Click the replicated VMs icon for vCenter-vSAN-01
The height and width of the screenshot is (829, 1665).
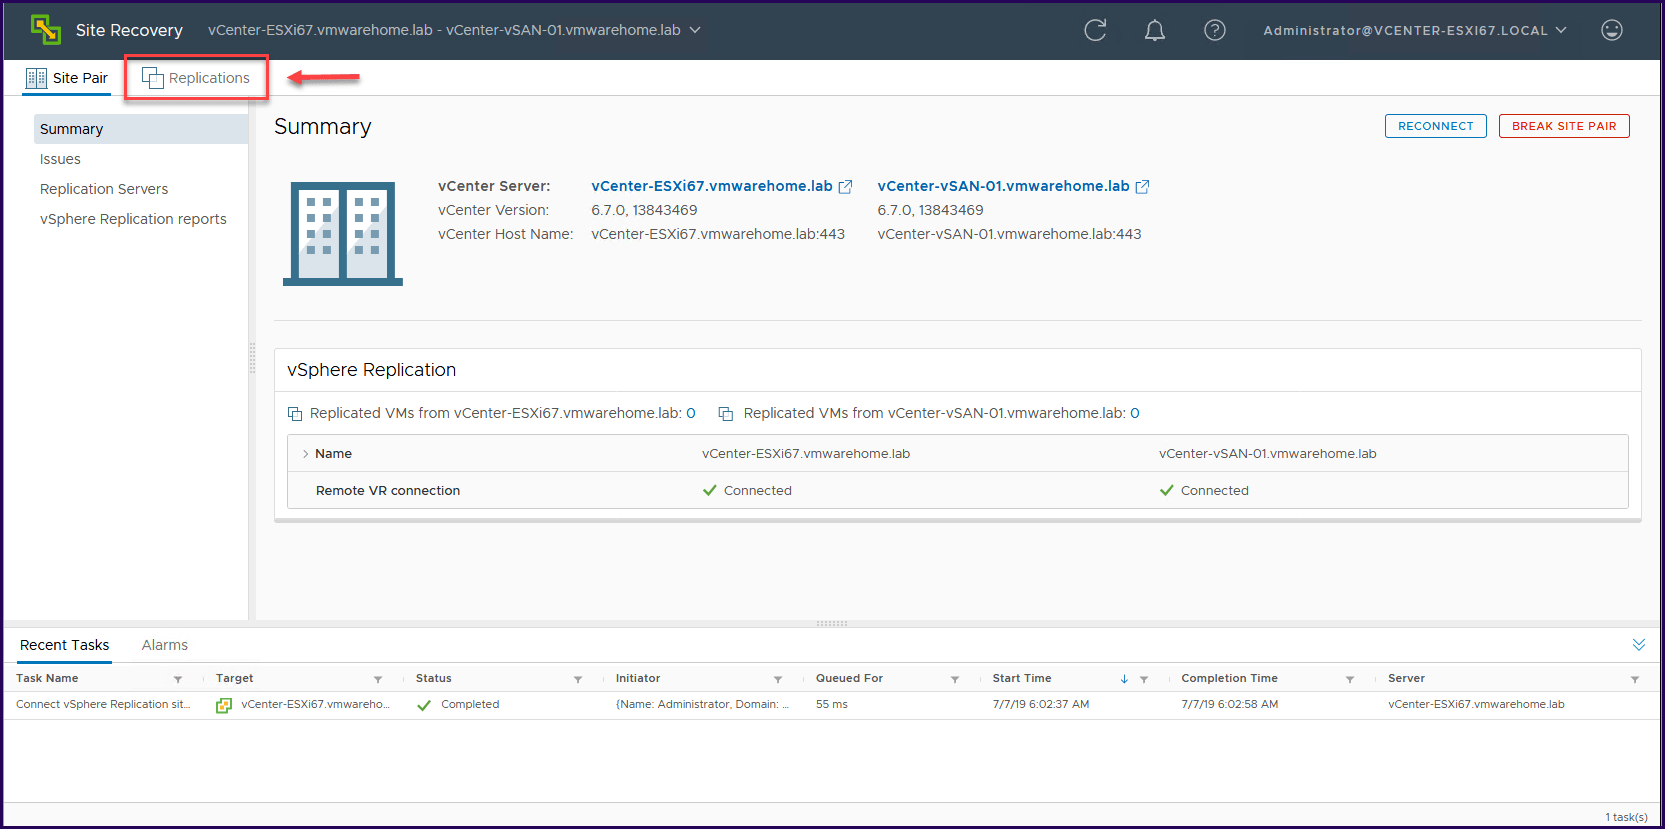tap(726, 414)
